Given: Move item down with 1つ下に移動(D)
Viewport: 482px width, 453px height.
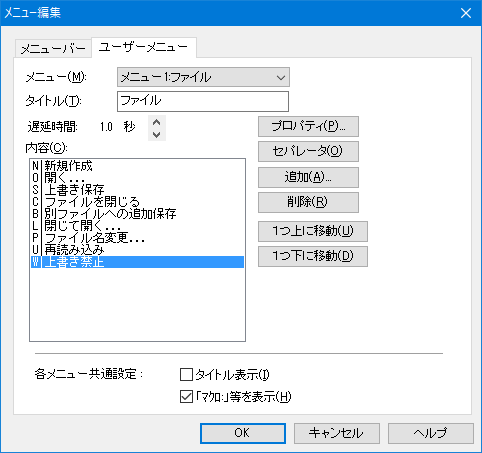Looking at the screenshot, I should pos(313,256).
